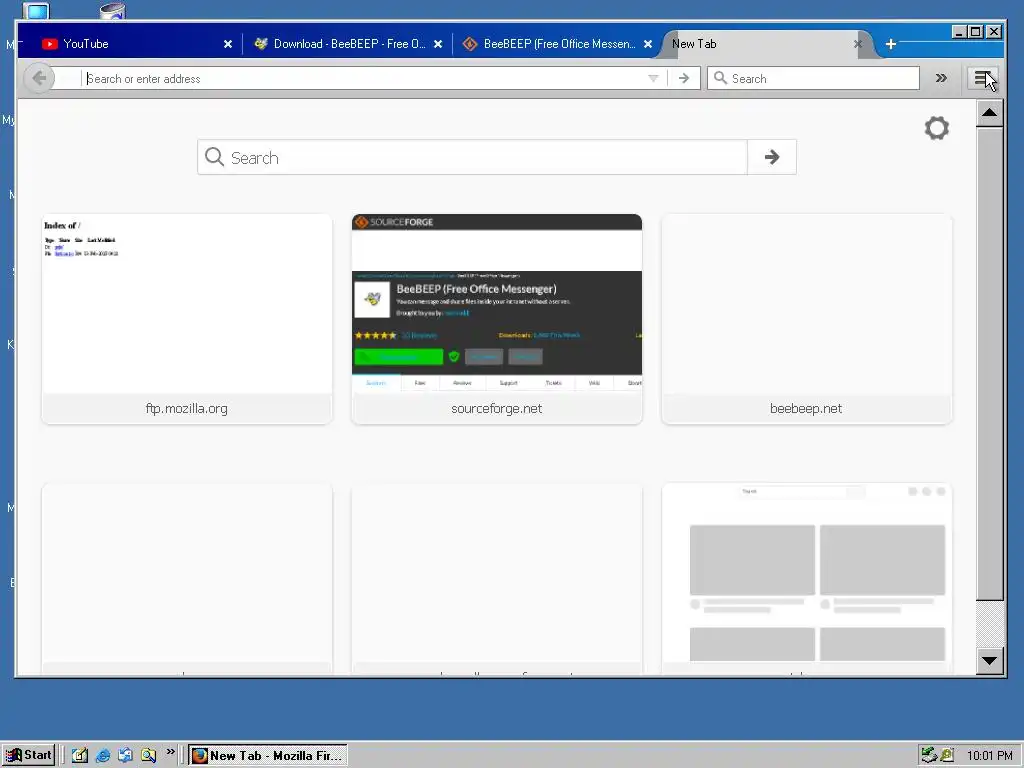Image resolution: width=1024 pixels, height=768 pixels.
Task: Click the magnifier icon in toolbar search
Action: 720,78
